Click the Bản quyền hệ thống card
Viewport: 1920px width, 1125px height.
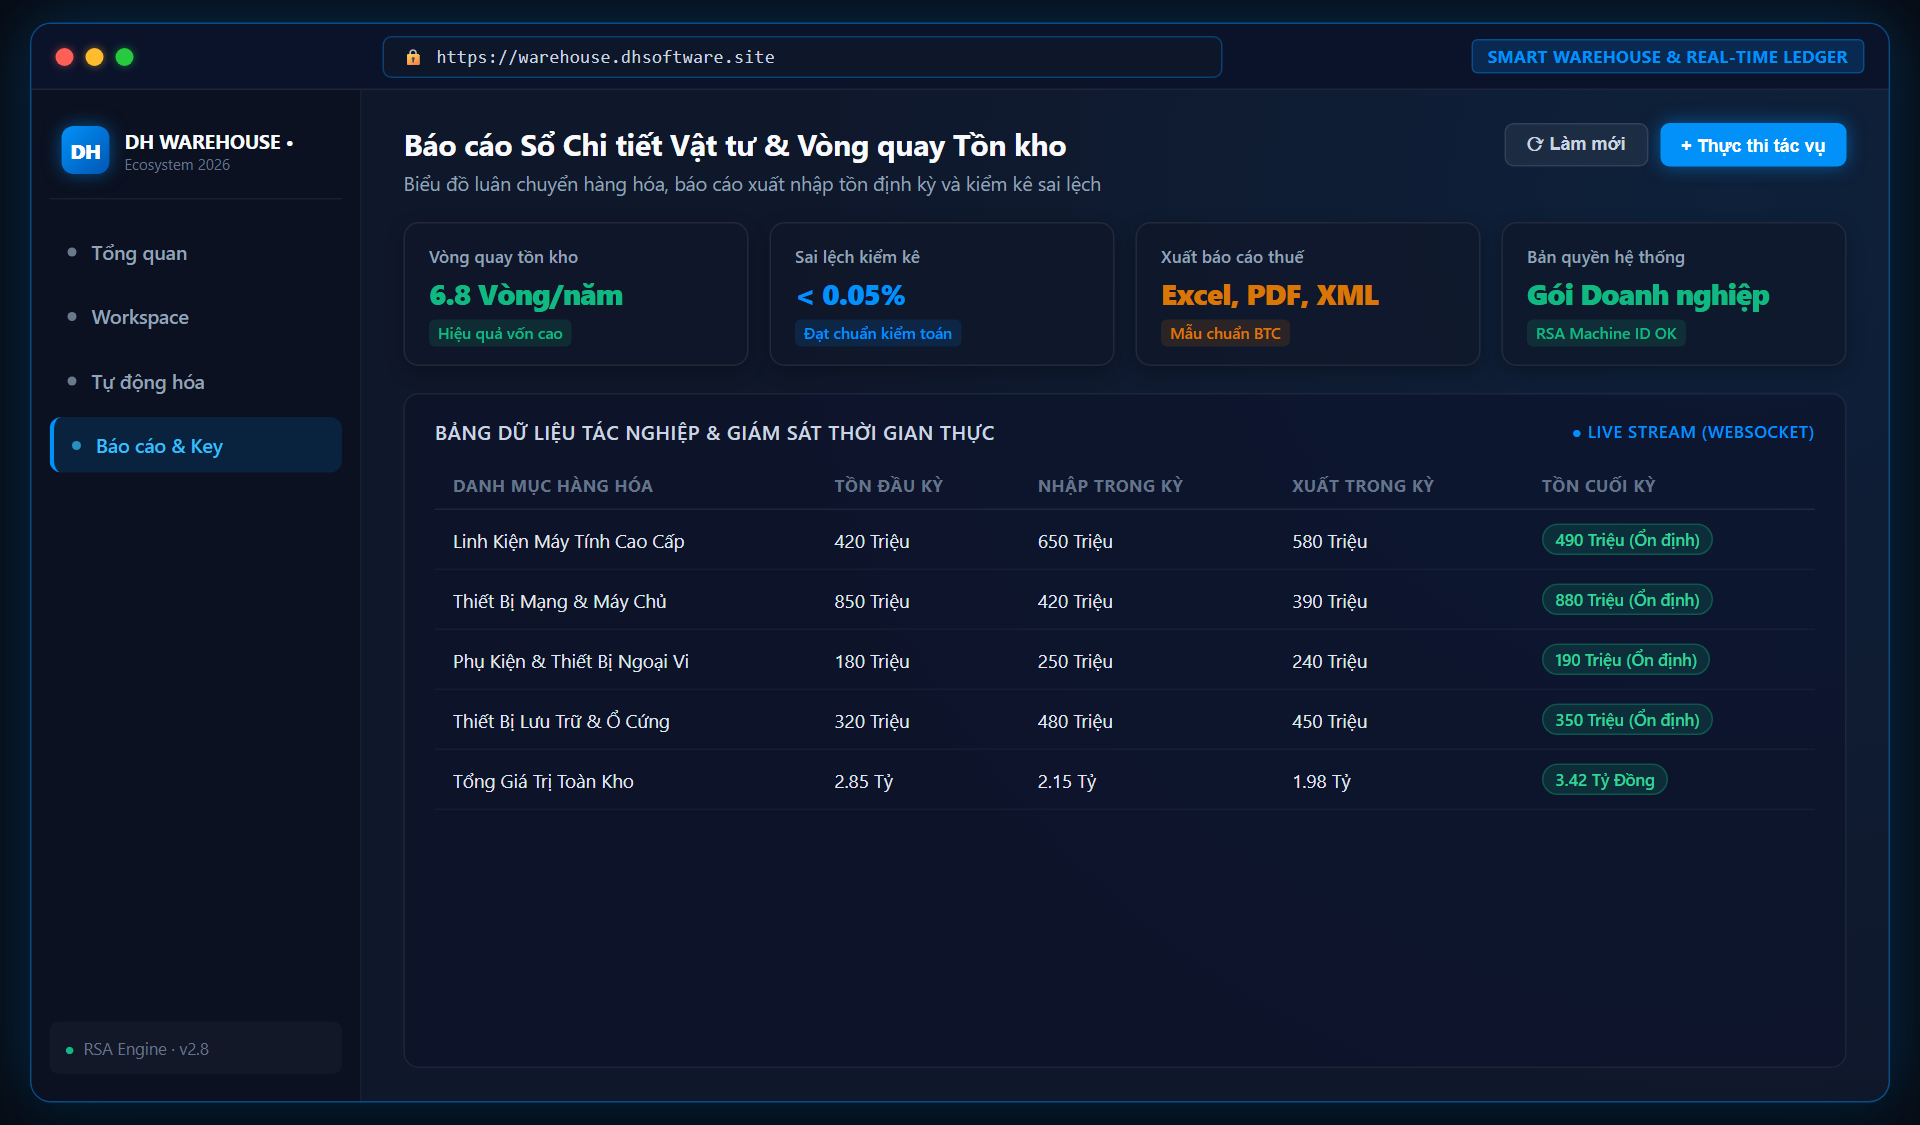[x=1674, y=294]
